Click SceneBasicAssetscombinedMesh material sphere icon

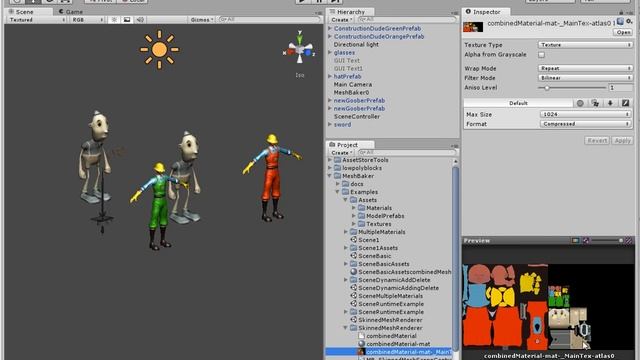pyautogui.click(x=354, y=271)
